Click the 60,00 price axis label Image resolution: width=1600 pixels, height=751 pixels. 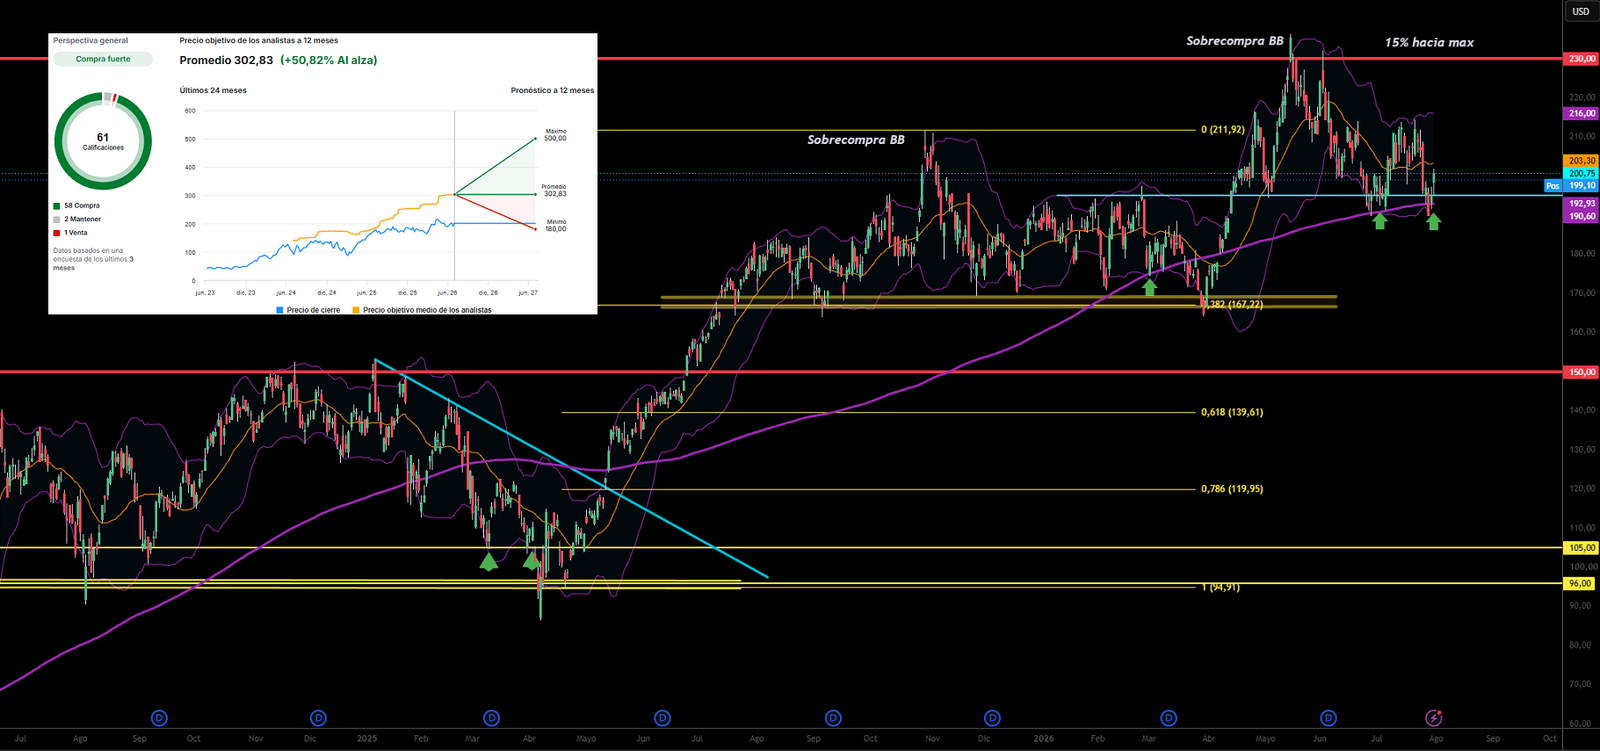[x=1581, y=723]
